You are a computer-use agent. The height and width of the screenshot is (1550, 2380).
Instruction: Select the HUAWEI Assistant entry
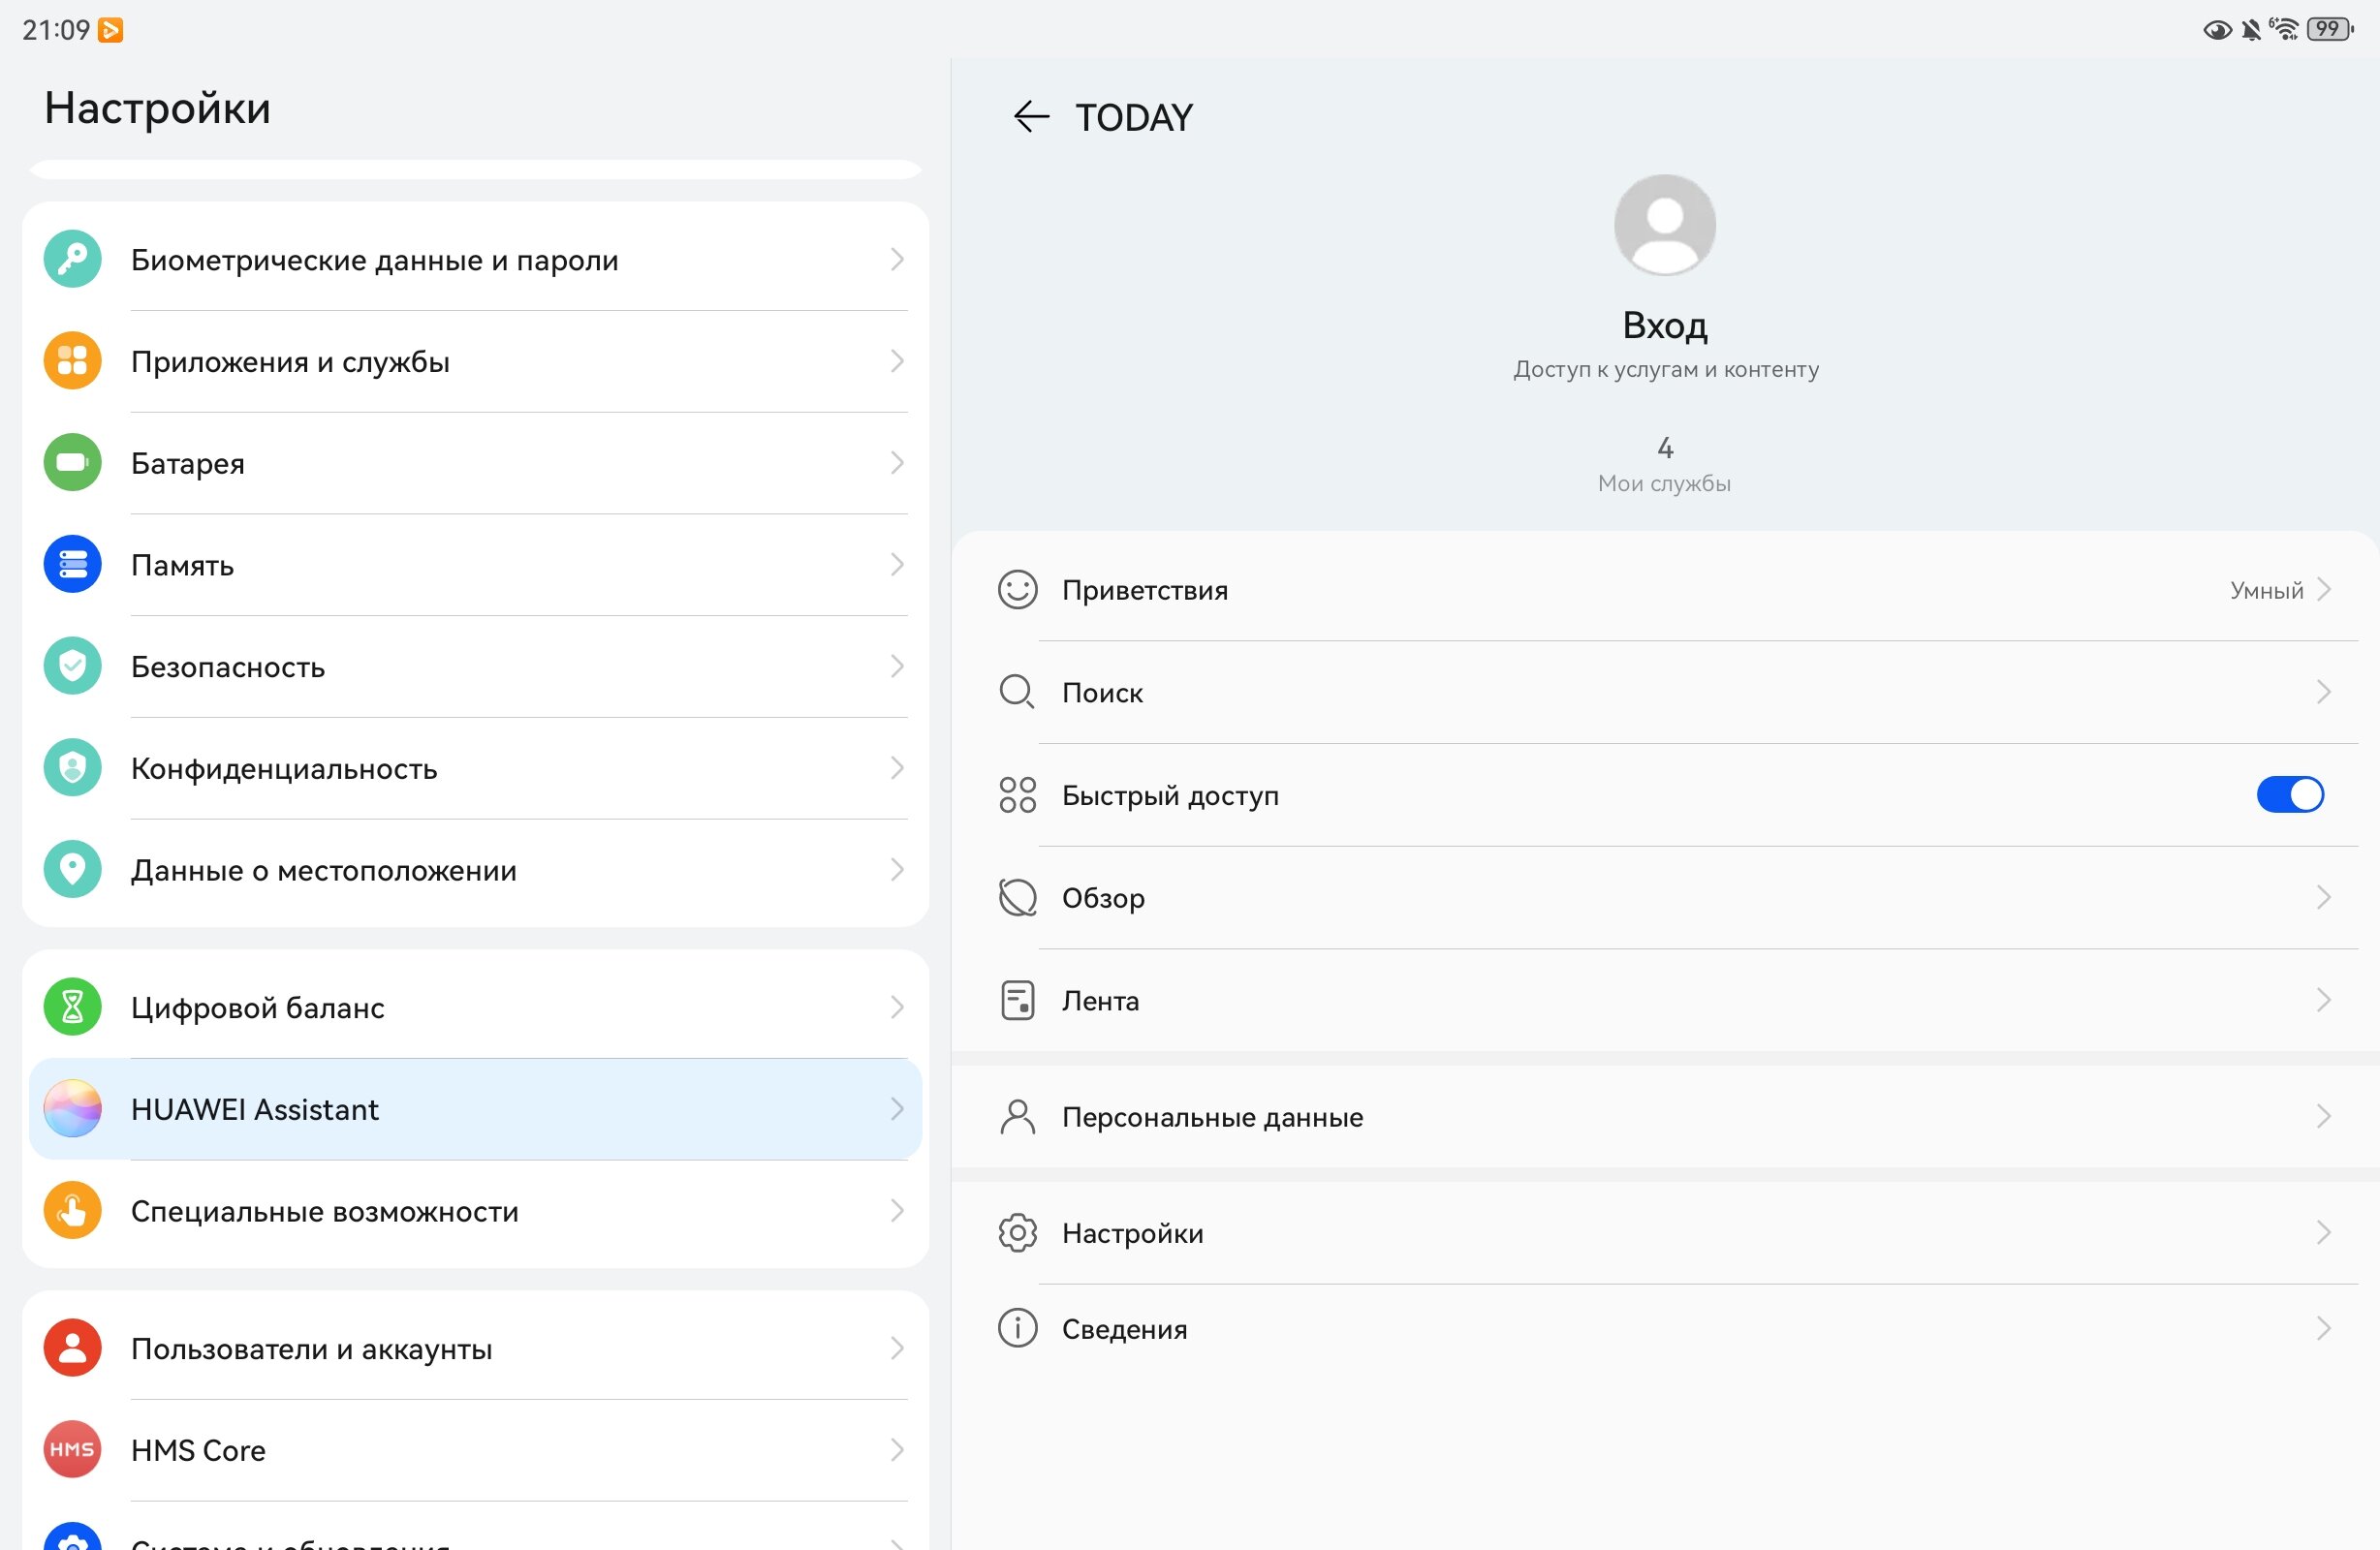[x=475, y=1109]
